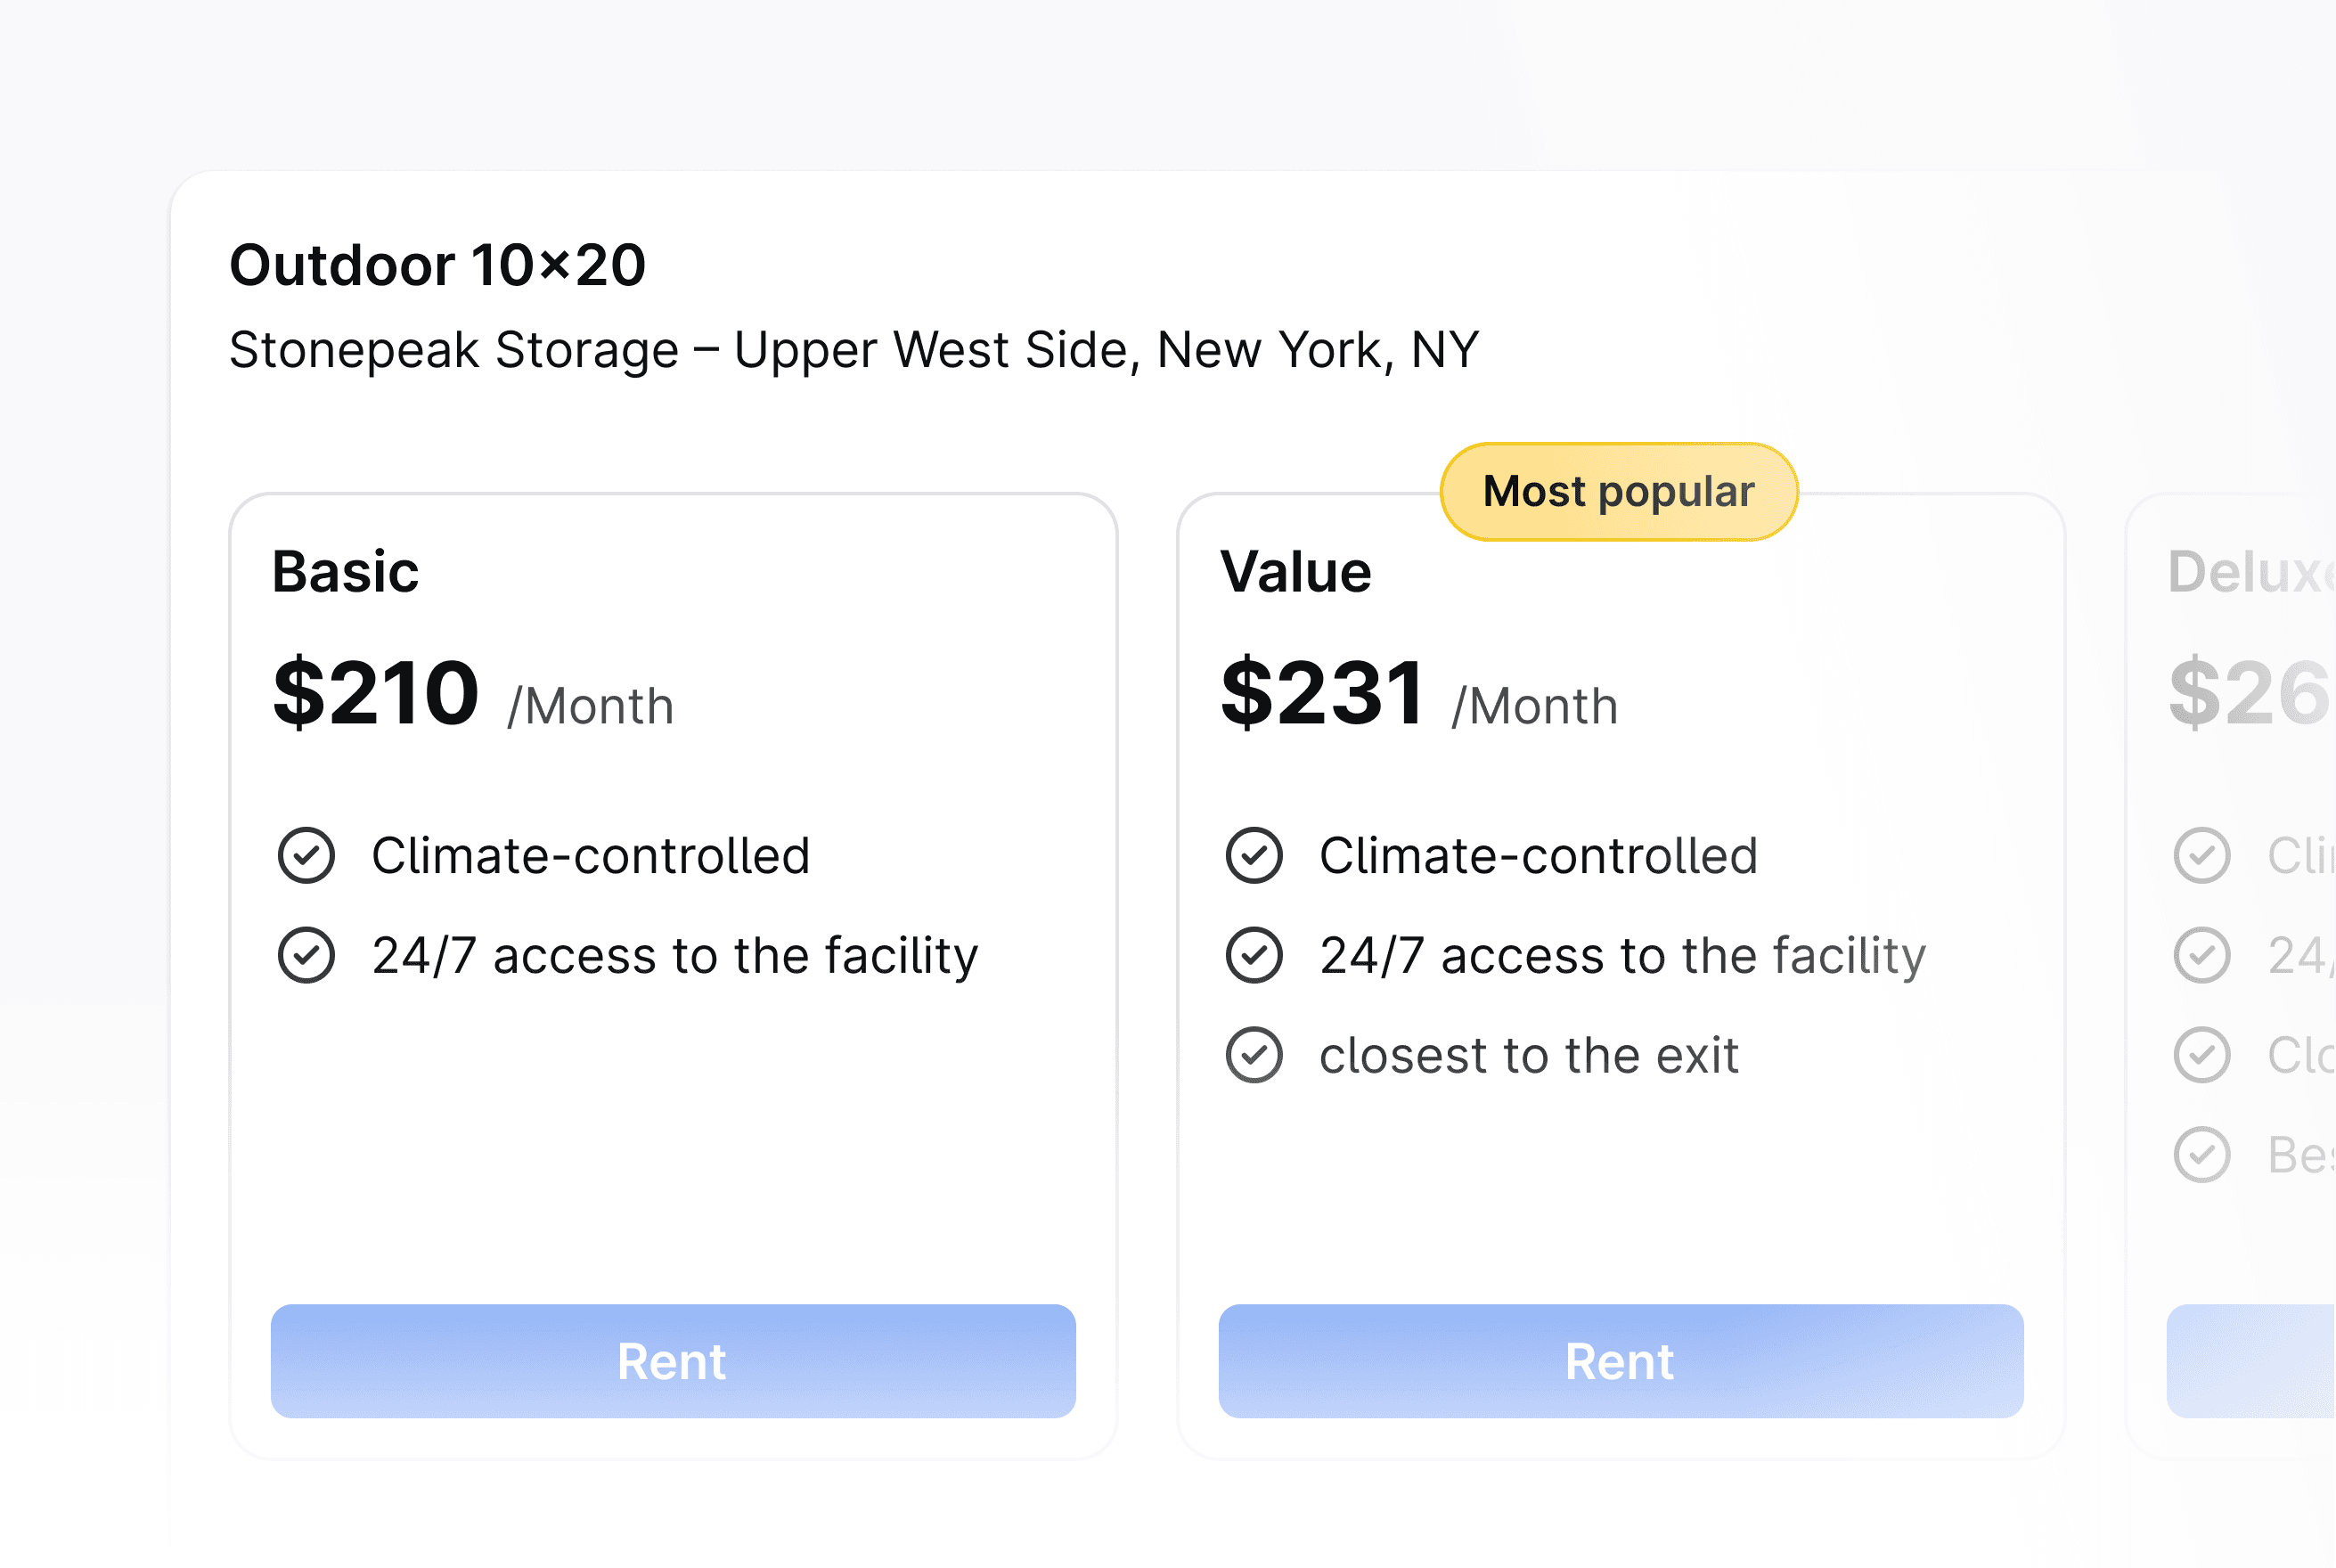
Task: Click Basic plan 24/7 access check icon
Action: pyautogui.click(x=306, y=956)
